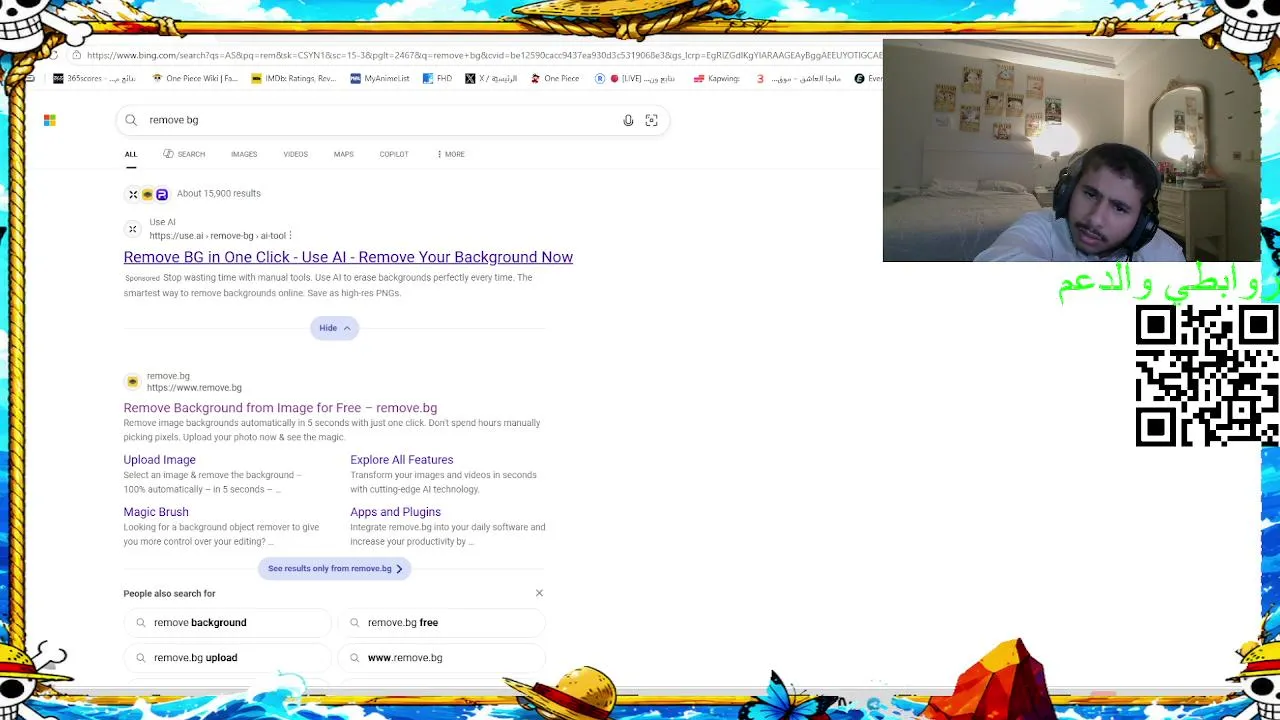Click the browser address bar URL
Screen dimensions: 1280x720
(484, 56)
